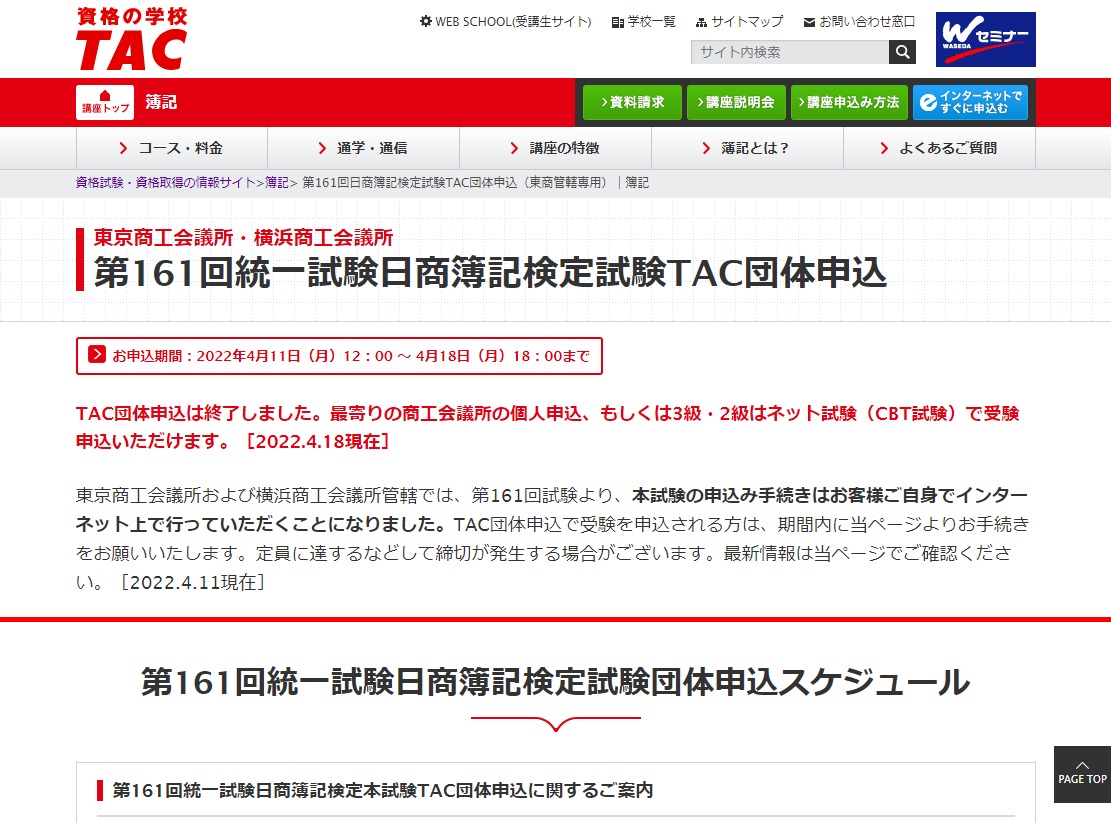Select 簿記とは？ navigation item
The height and width of the screenshot is (823, 1111).
[x=747, y=148]
